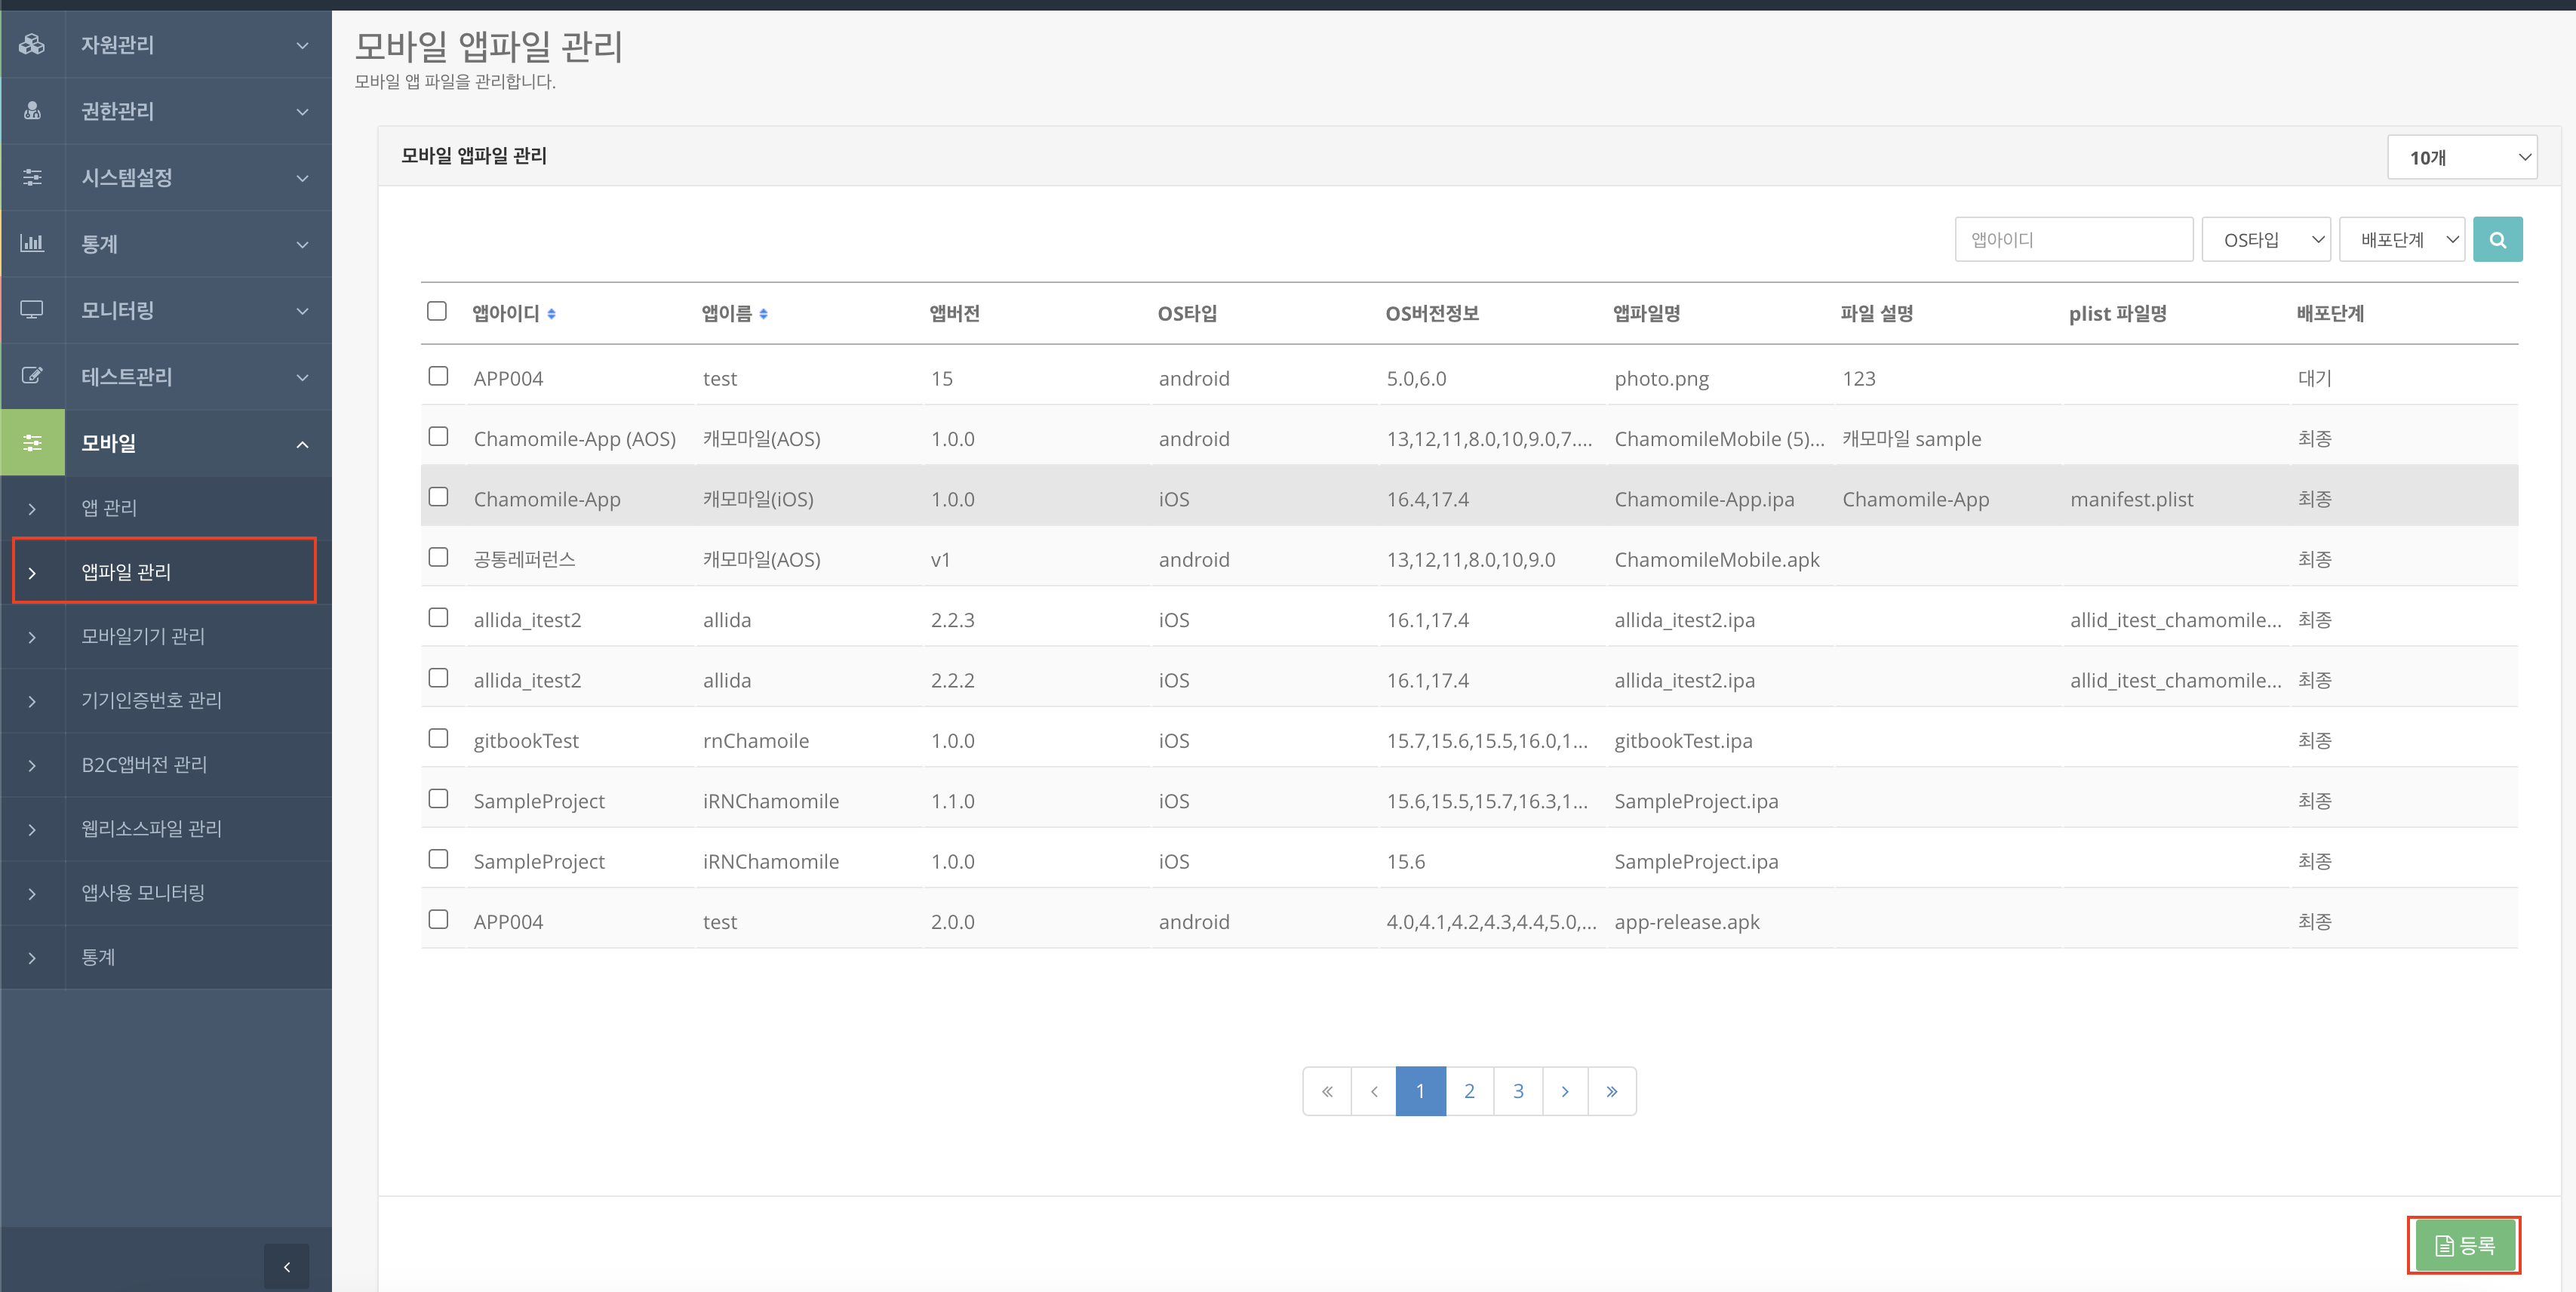The height and width of the screenshot is (1292, 2576).
Task: Click arrow icon beside 기기인증번호 관리
Action: tap(32, 701)
